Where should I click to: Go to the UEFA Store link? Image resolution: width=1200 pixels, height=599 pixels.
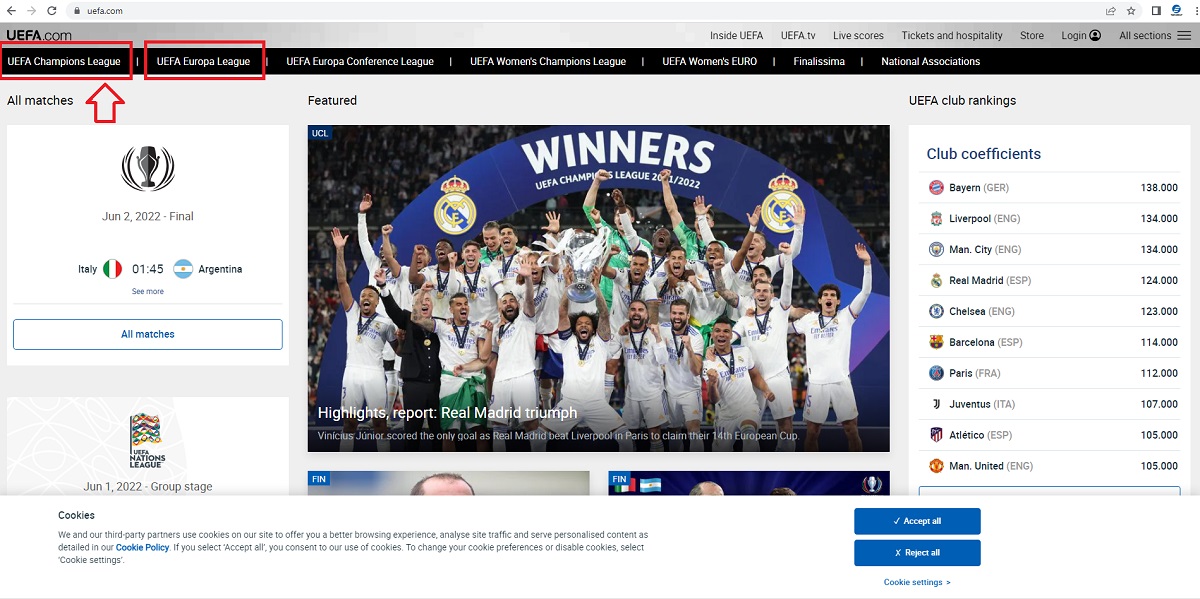click(x=1032, y=36)
